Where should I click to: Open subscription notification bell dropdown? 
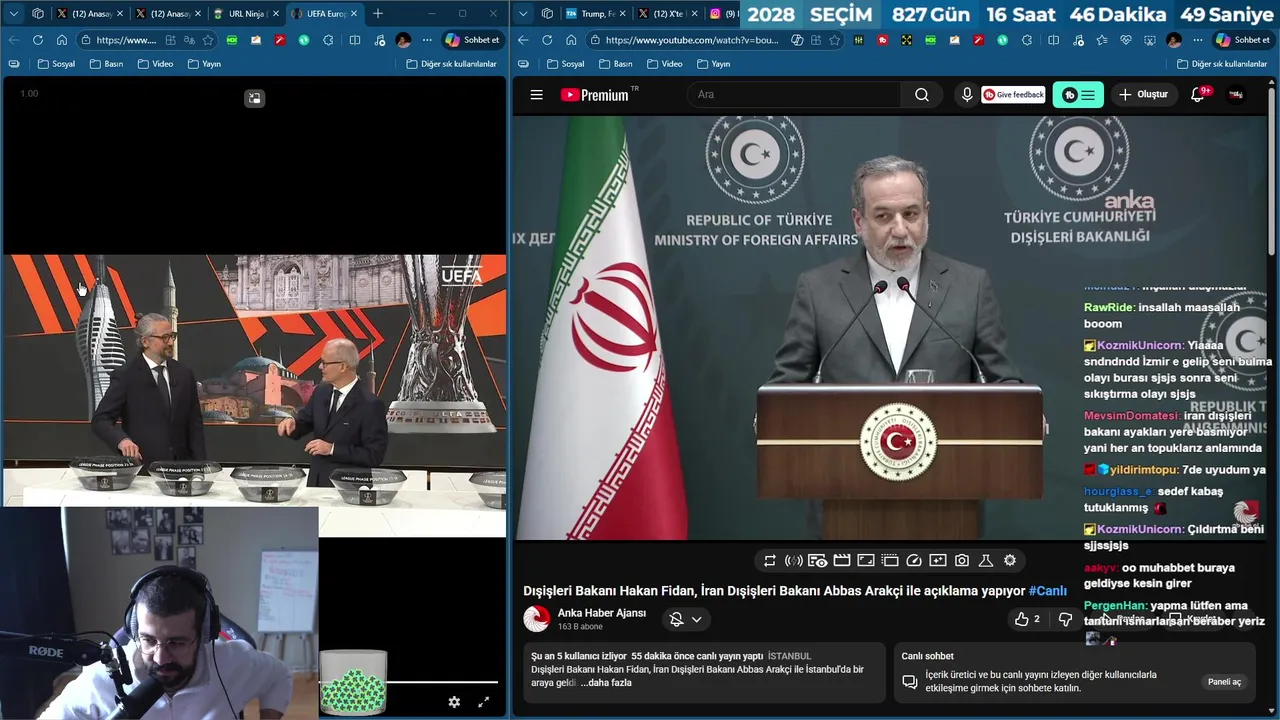(x=686, y=619)
